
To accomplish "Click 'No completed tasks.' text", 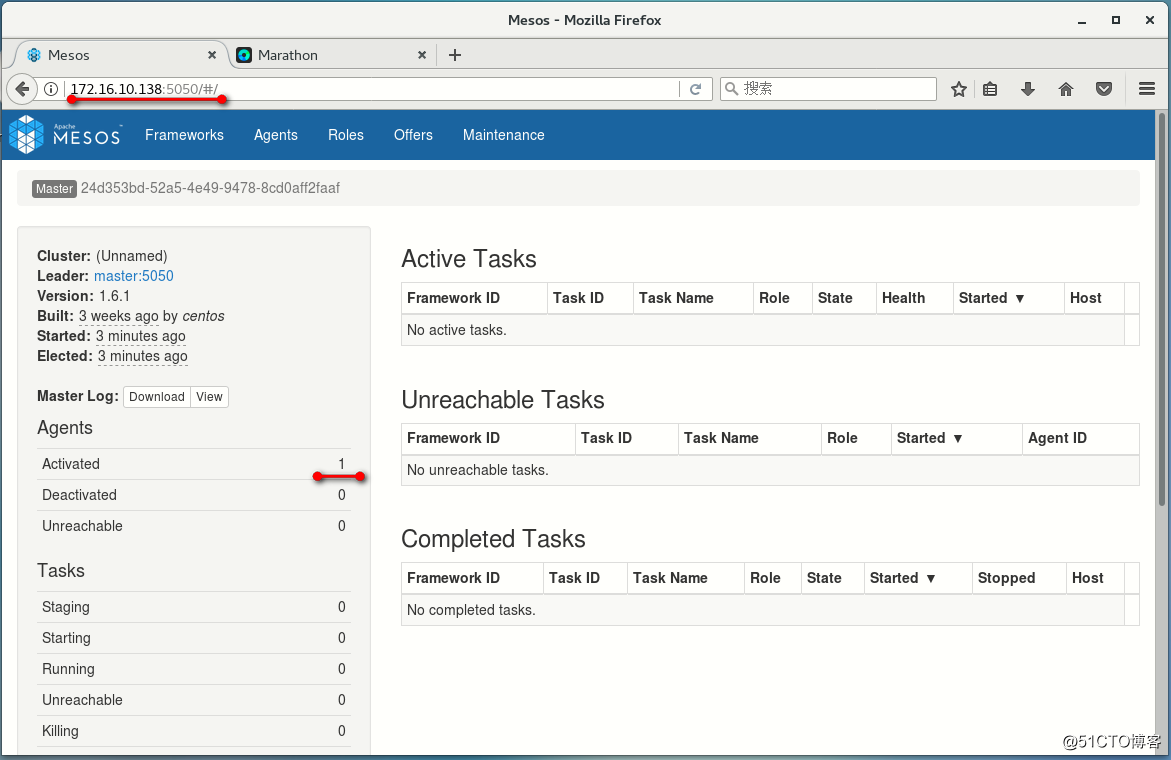I will [471, 610].
